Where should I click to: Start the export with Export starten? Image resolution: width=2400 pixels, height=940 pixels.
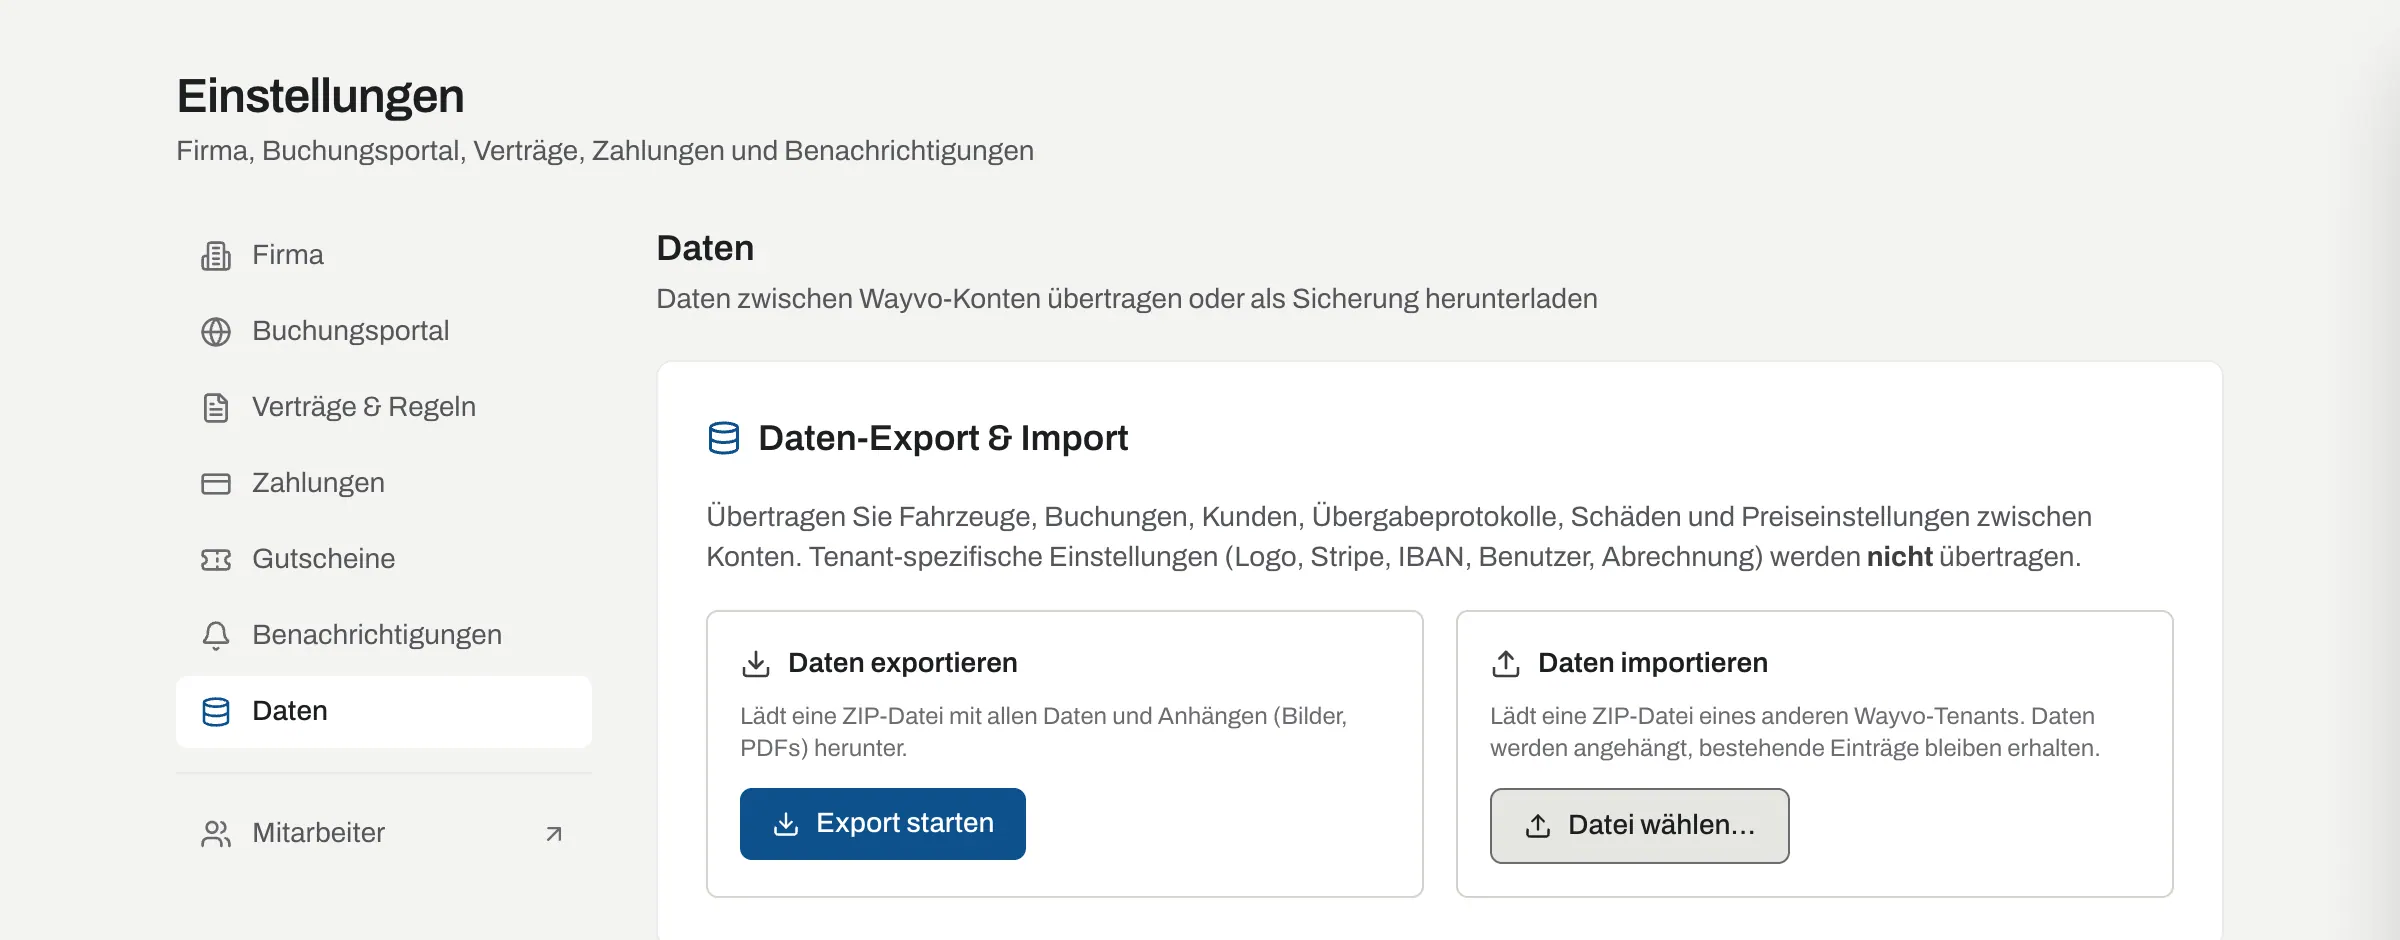pyautogui.click(x=883, y=824)
